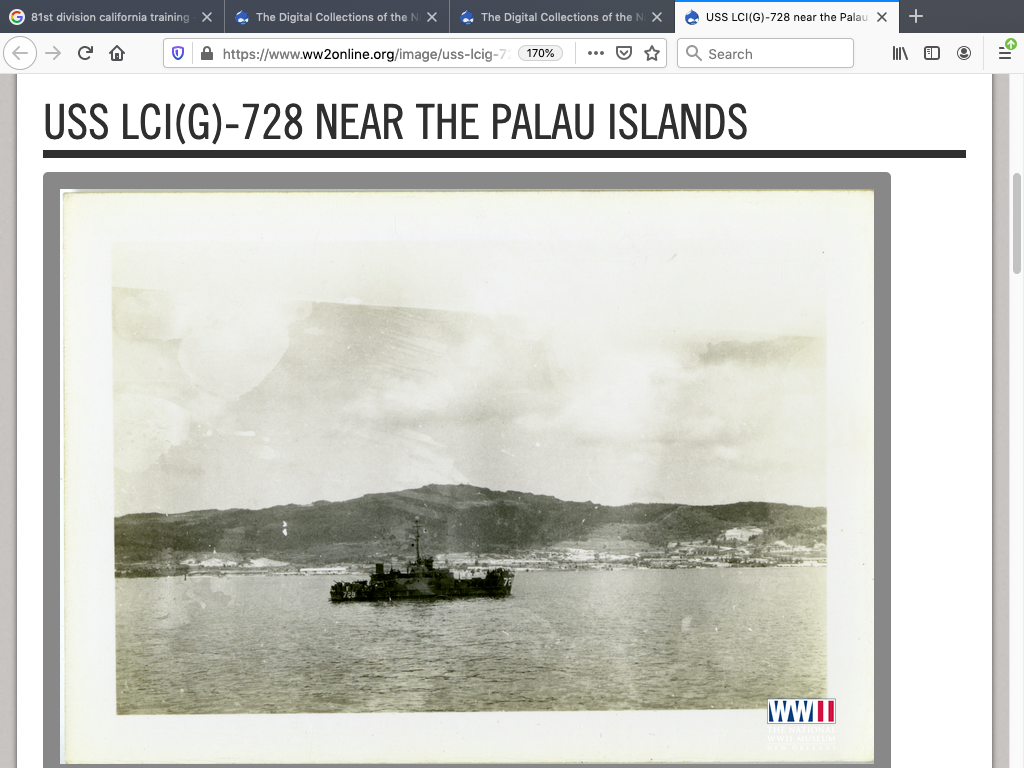This screenshot has width=1024, height=768.
Task: Close the USS LCI(G)-728 tab
Action: tap(882, 17)
